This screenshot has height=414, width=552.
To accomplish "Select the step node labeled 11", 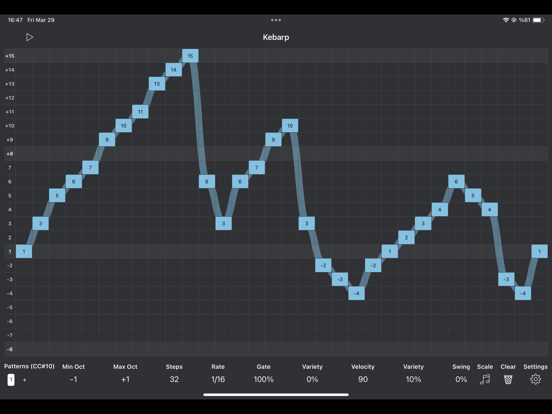I will (x=140, y=112).
